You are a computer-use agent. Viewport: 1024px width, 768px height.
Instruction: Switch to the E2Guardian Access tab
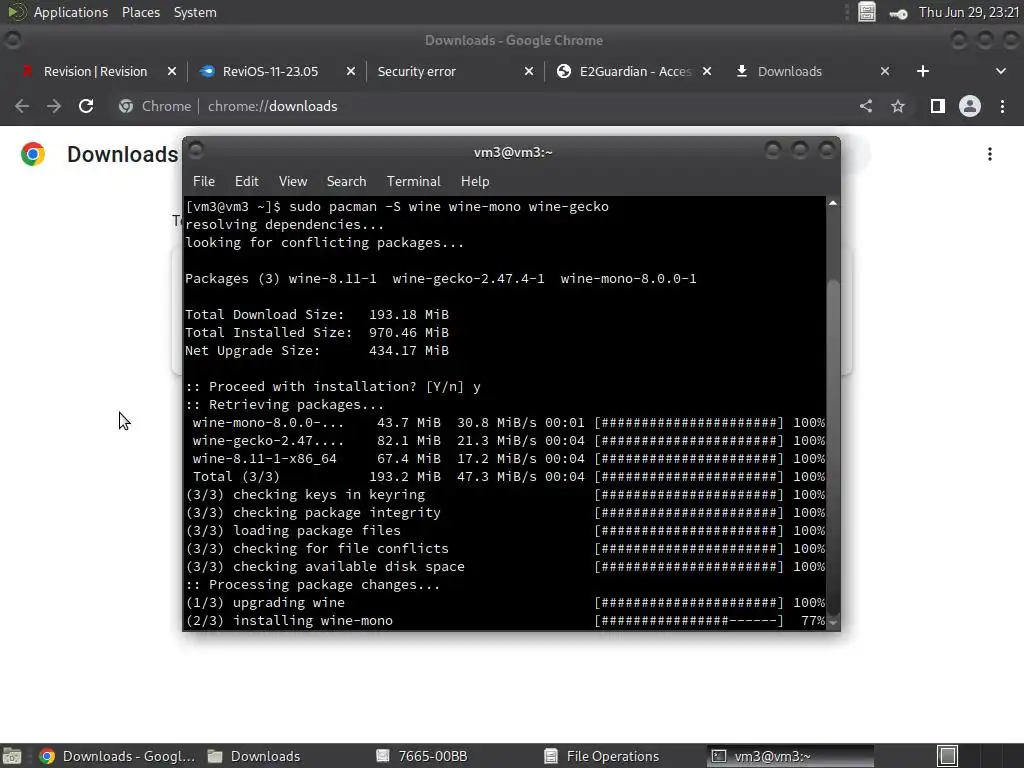635,71
